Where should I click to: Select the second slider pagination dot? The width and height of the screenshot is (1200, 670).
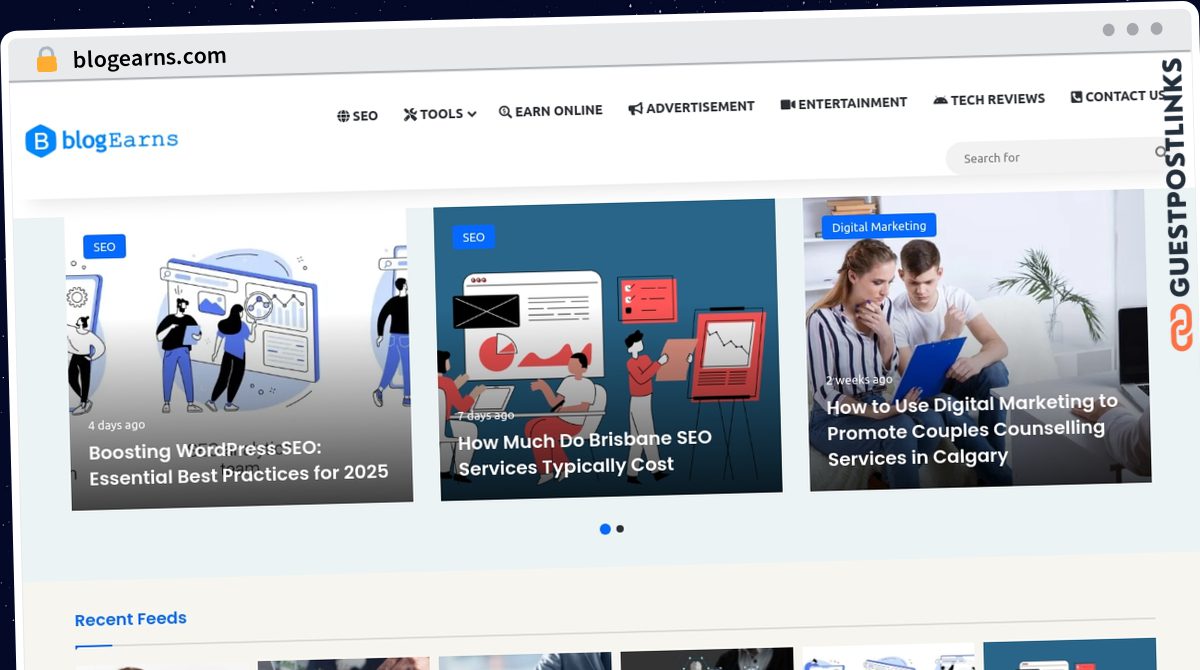click(620, 529)
